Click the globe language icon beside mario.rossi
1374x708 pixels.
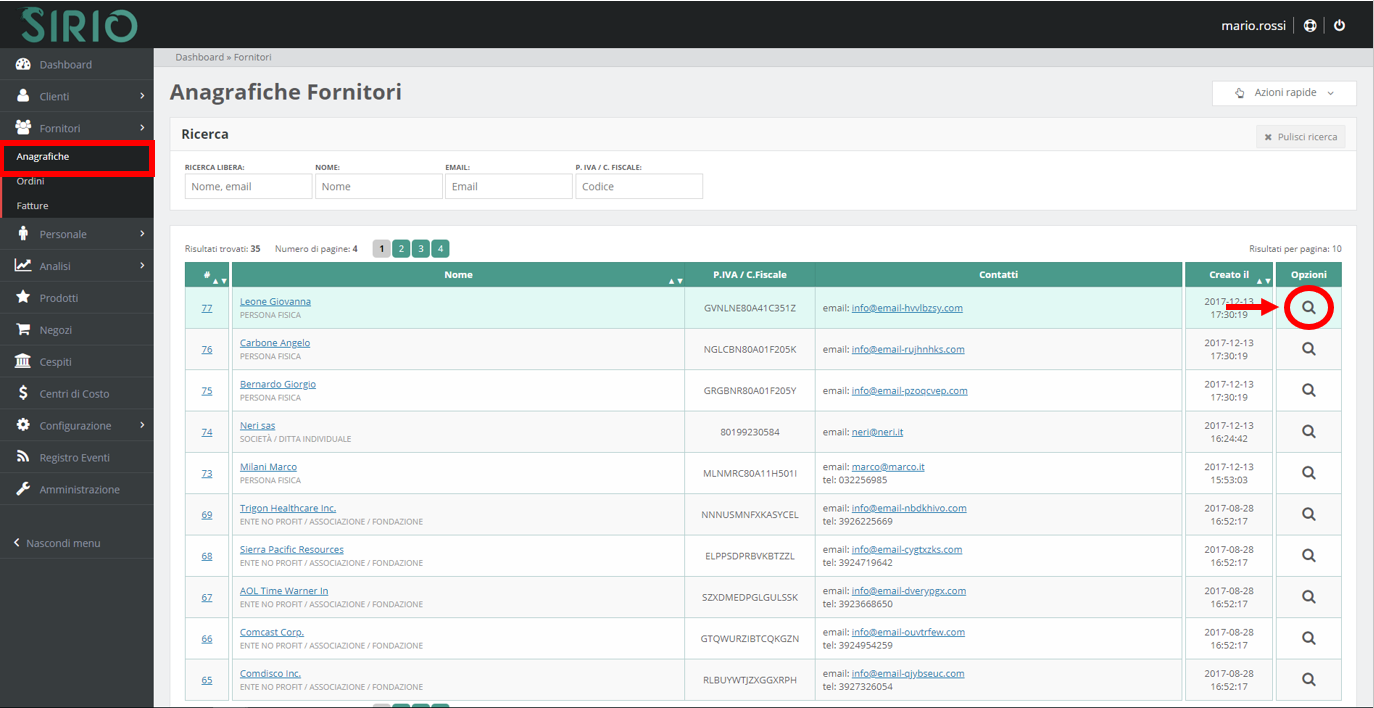1310,26
